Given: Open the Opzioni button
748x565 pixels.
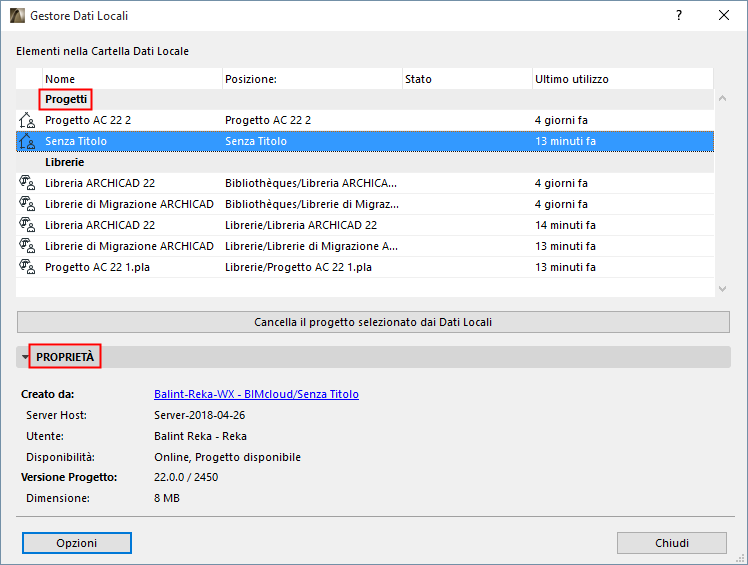Looking at the screenshot, I should point(77,543).
